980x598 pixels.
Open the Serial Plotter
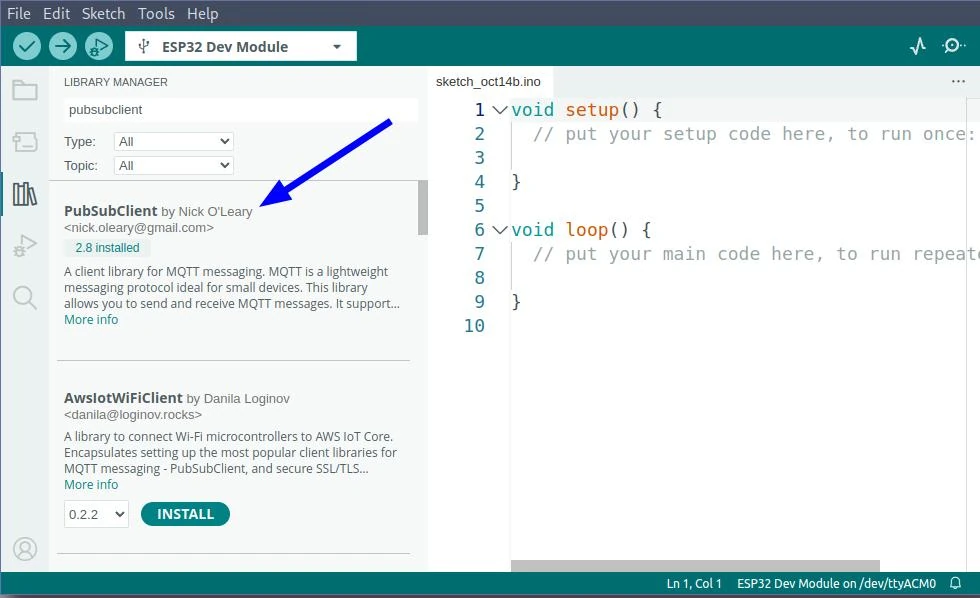point(918,46)
